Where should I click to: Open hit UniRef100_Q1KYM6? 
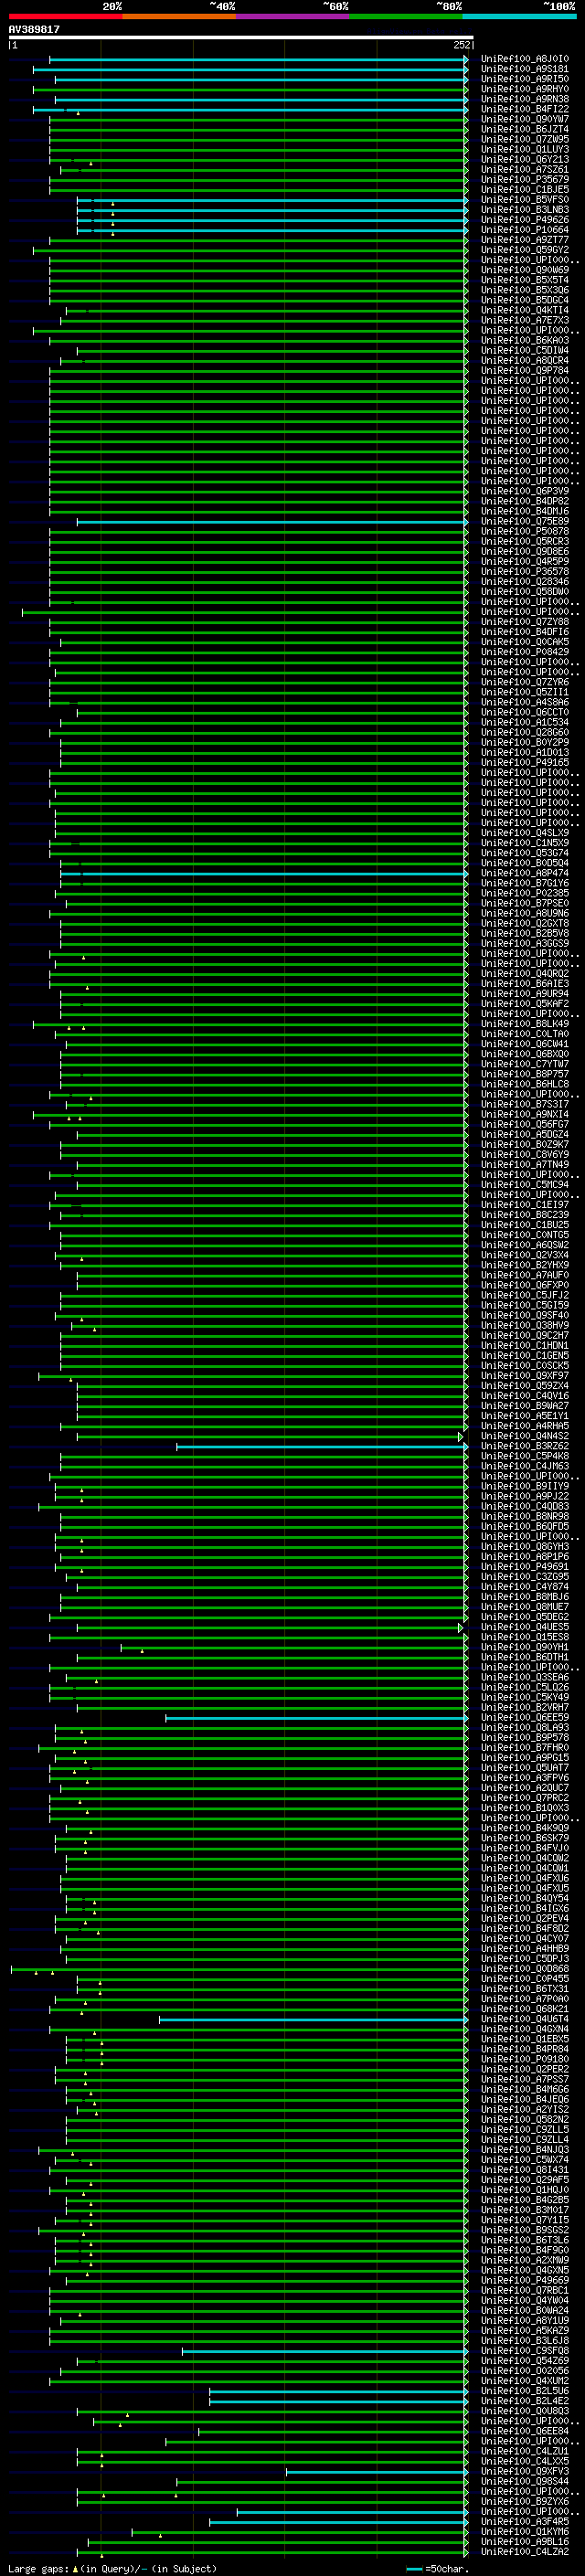coord(525,2532)
